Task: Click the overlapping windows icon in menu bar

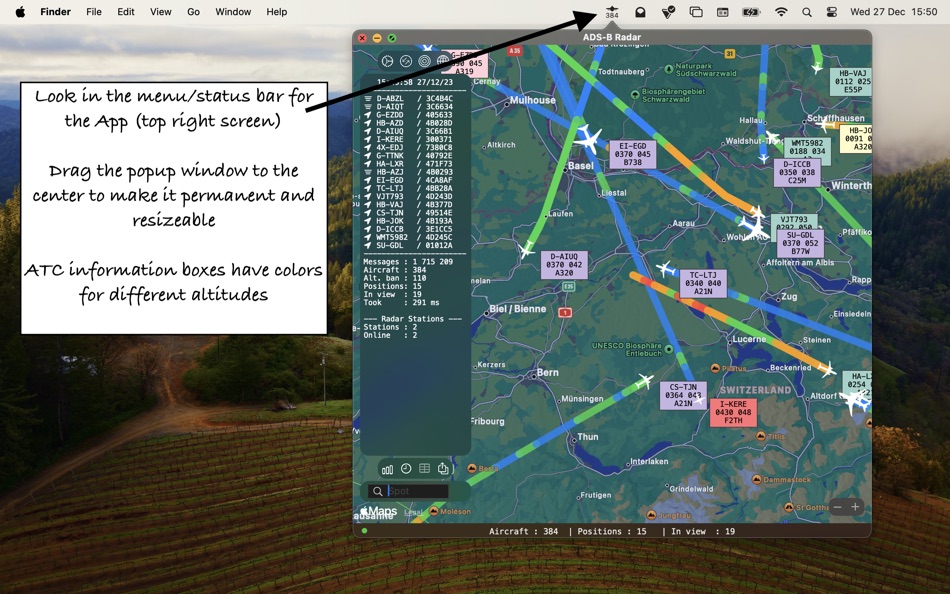Action: point(696,12)
